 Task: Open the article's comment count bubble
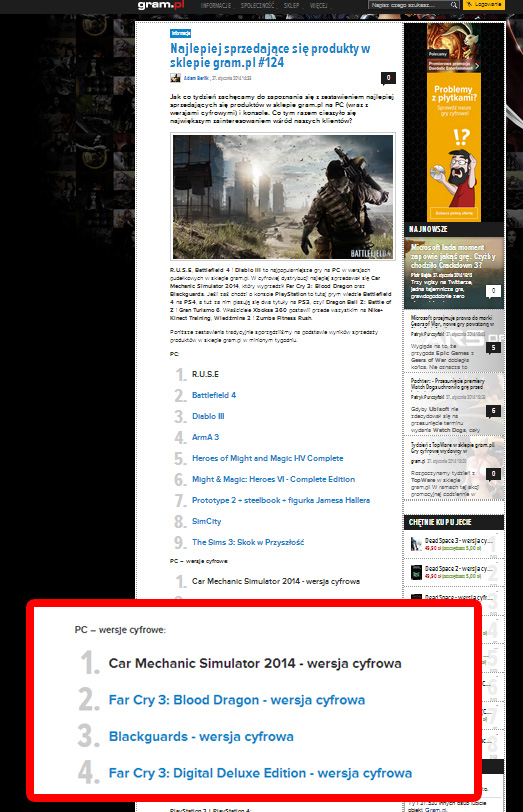coord(388,78)
